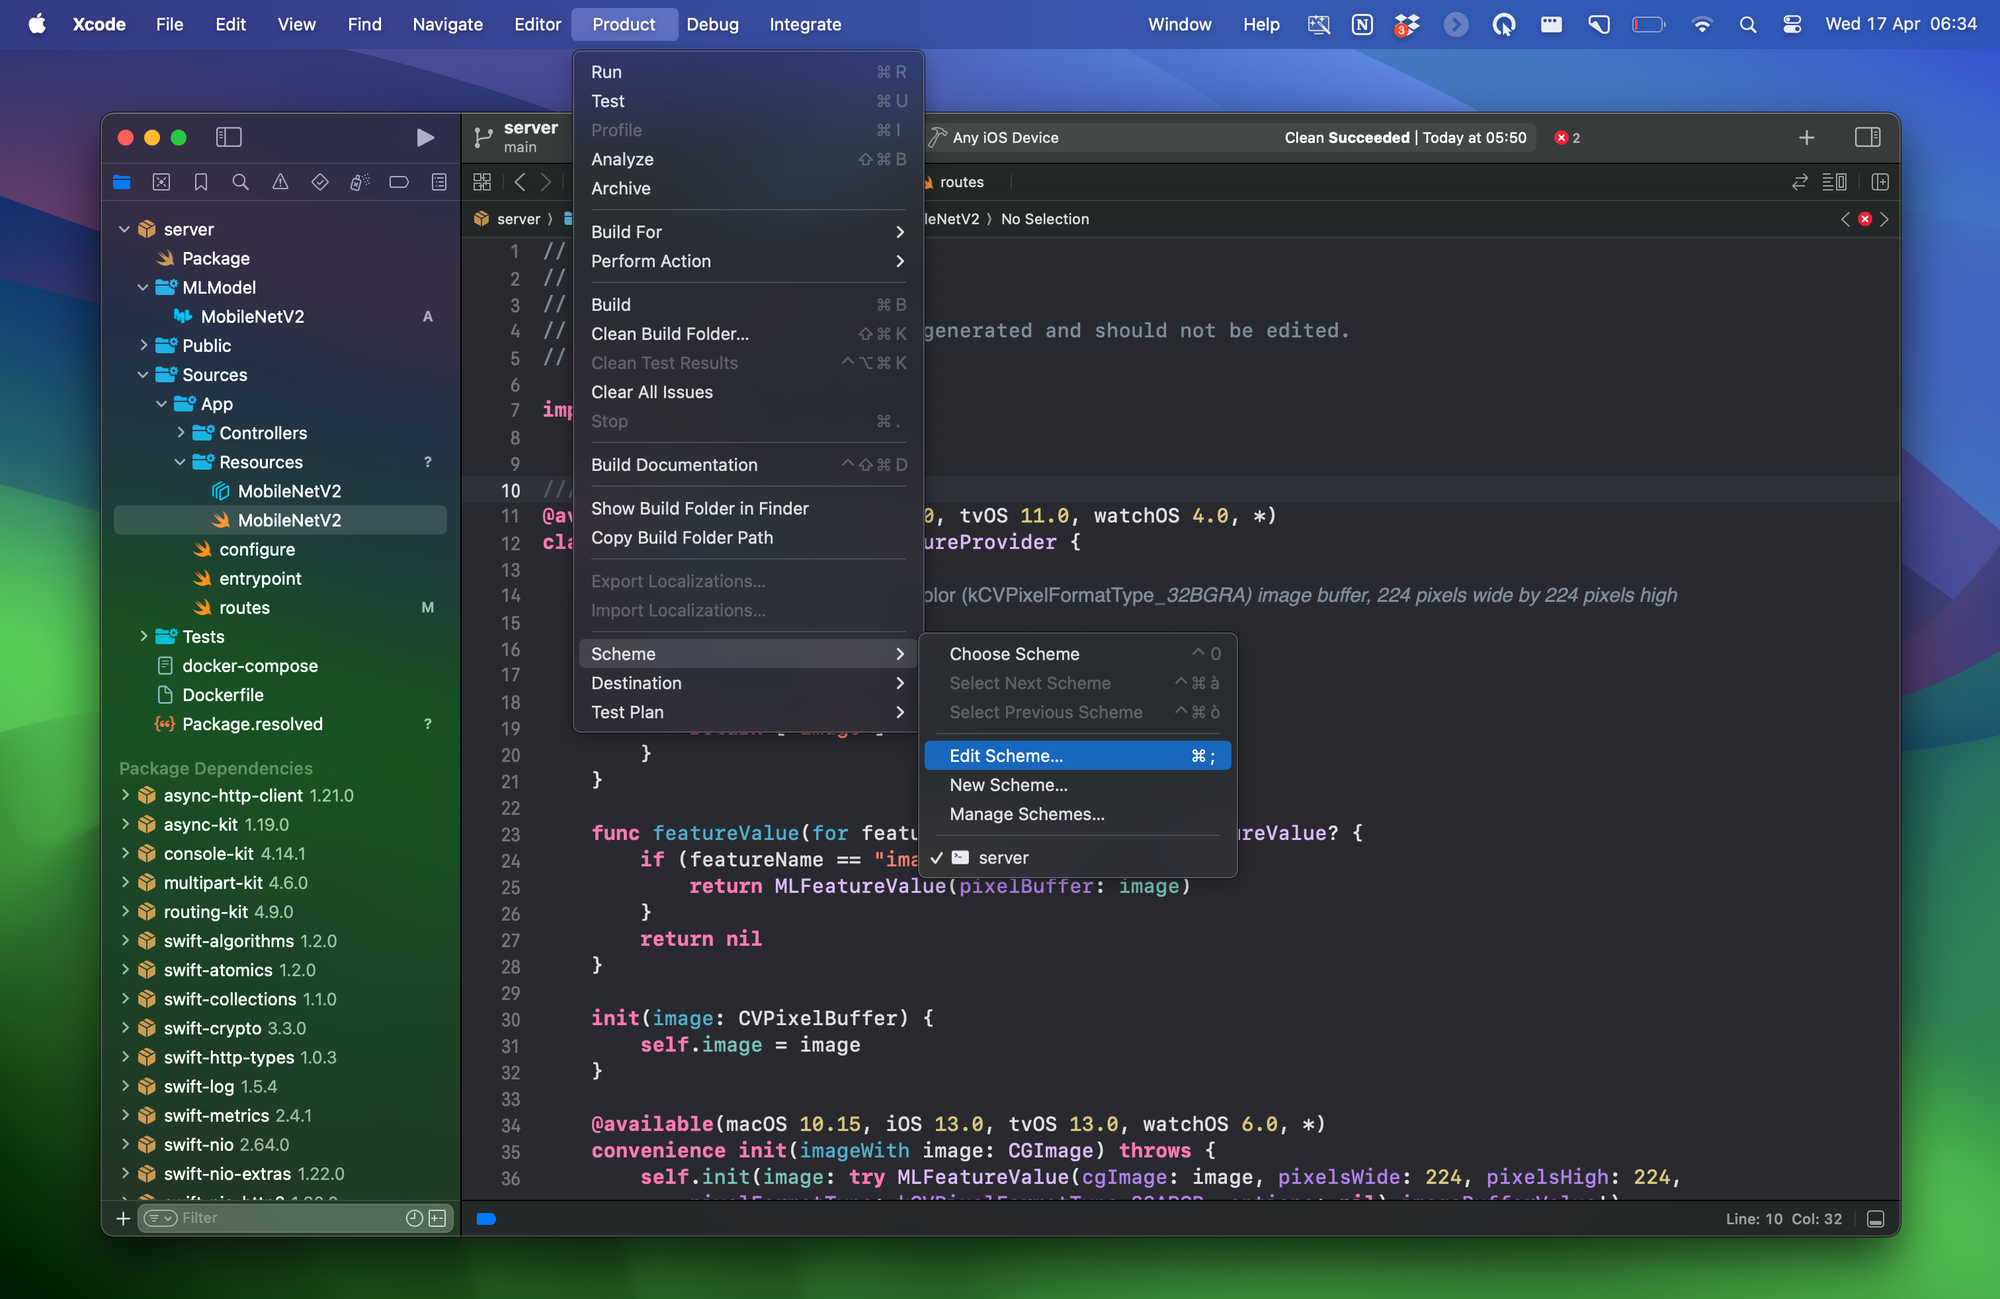Toggle the adjust editor options button

1835,182
